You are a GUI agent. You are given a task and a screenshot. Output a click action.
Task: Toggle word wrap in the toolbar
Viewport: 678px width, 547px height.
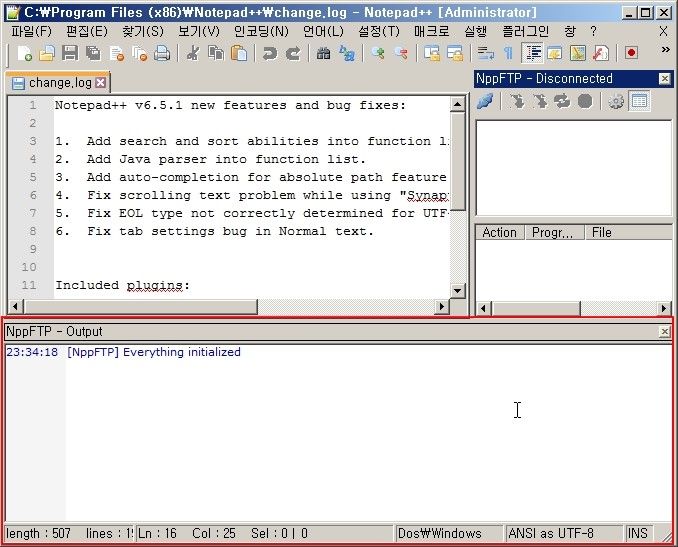point(486,53)
